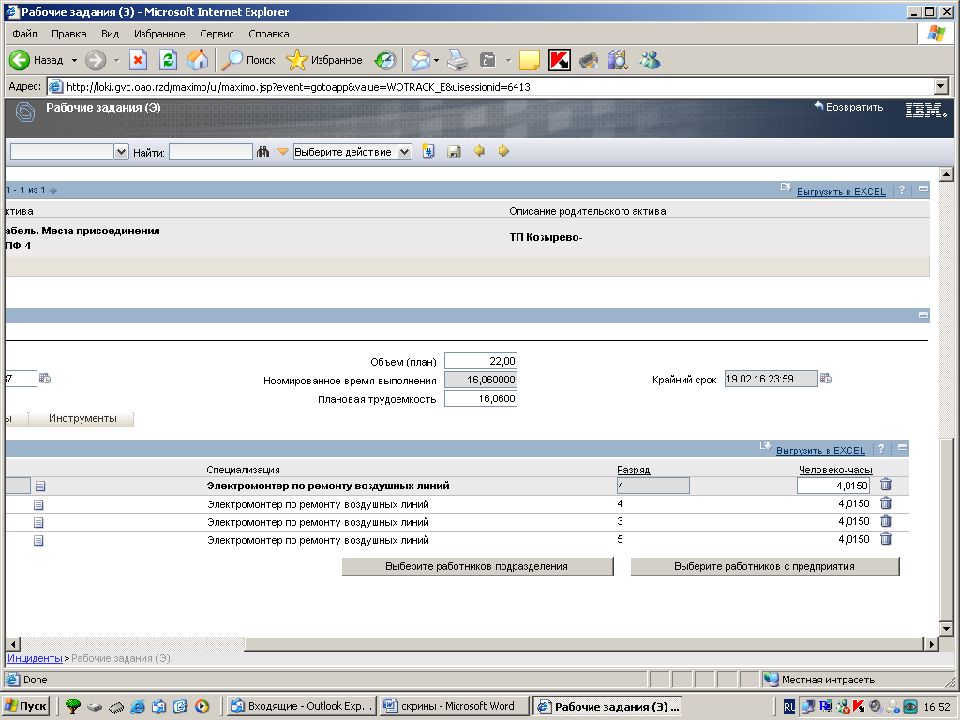The height and width of the screenshot is (720, 960).
Task: Click the Возвратить link in header
Action: point(849,107)
